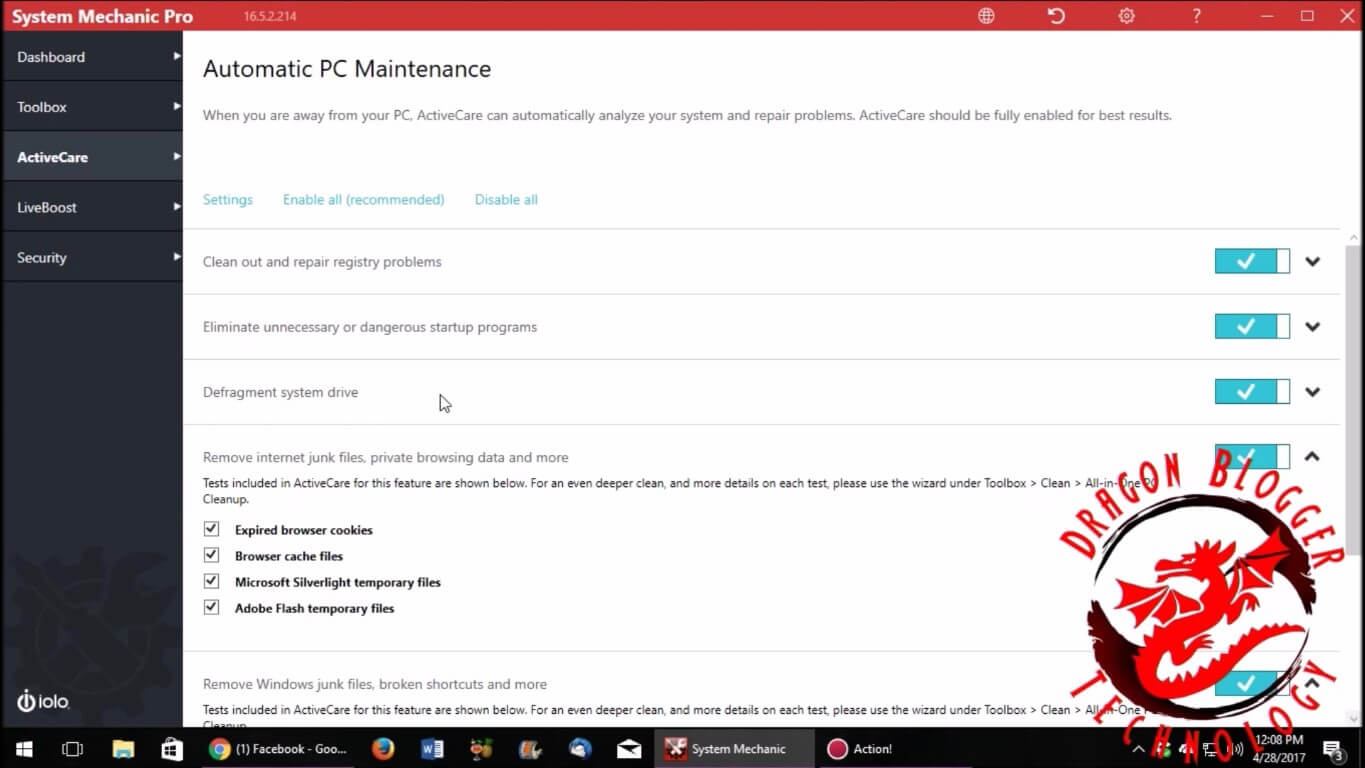Click the undo arrow icon in title bar

coord(1056,16)
